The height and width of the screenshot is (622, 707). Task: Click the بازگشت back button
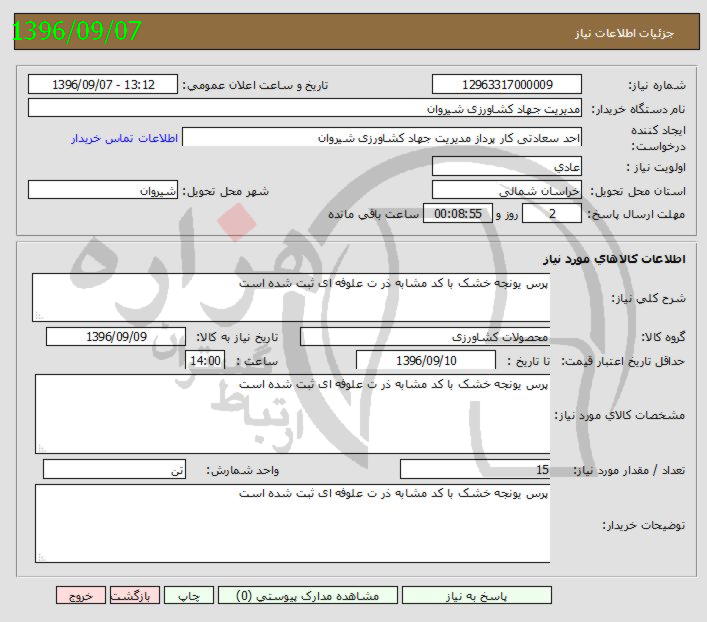[135, 595]
